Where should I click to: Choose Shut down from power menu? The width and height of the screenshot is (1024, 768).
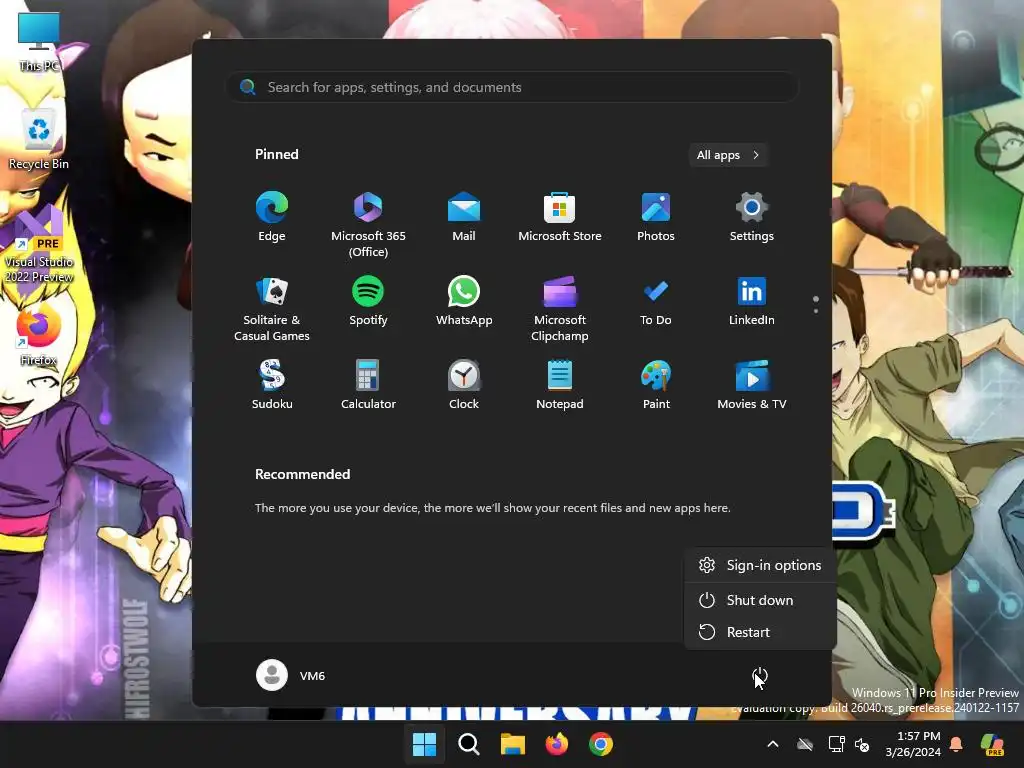(x=760, y=600)
